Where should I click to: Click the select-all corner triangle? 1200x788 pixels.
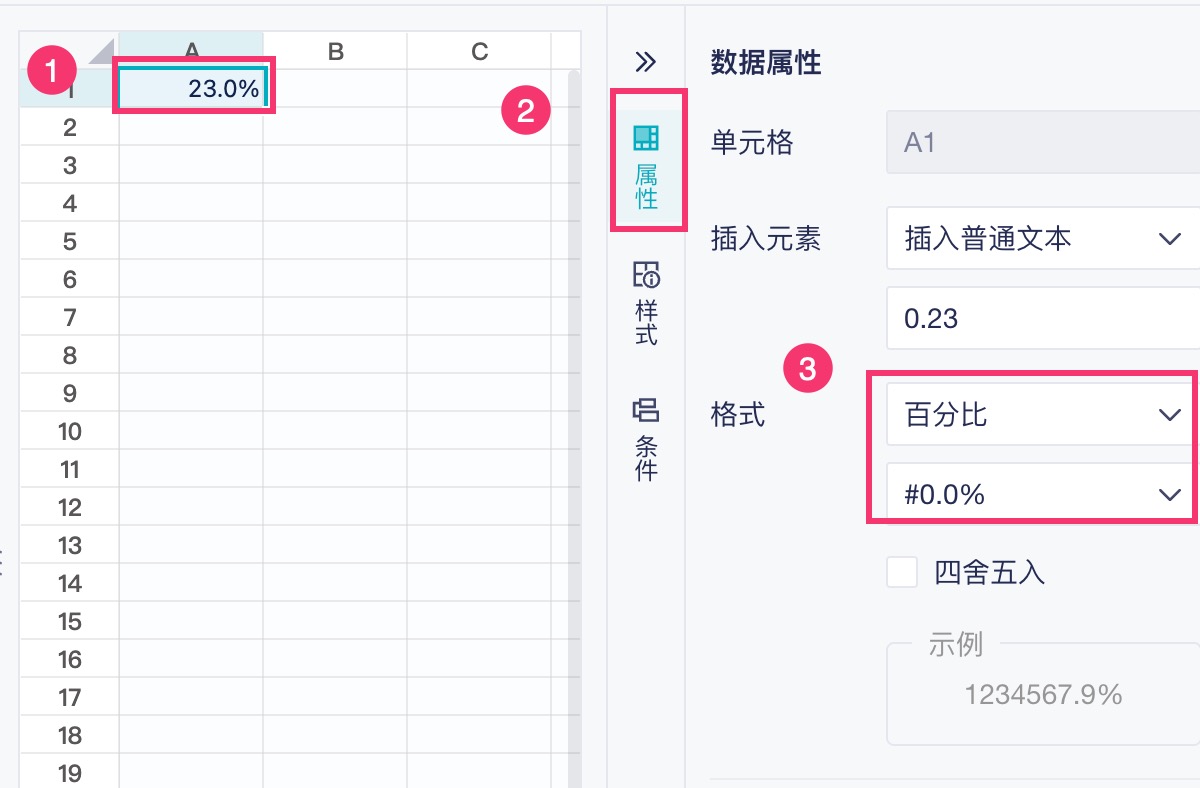[x=102, y=51]
